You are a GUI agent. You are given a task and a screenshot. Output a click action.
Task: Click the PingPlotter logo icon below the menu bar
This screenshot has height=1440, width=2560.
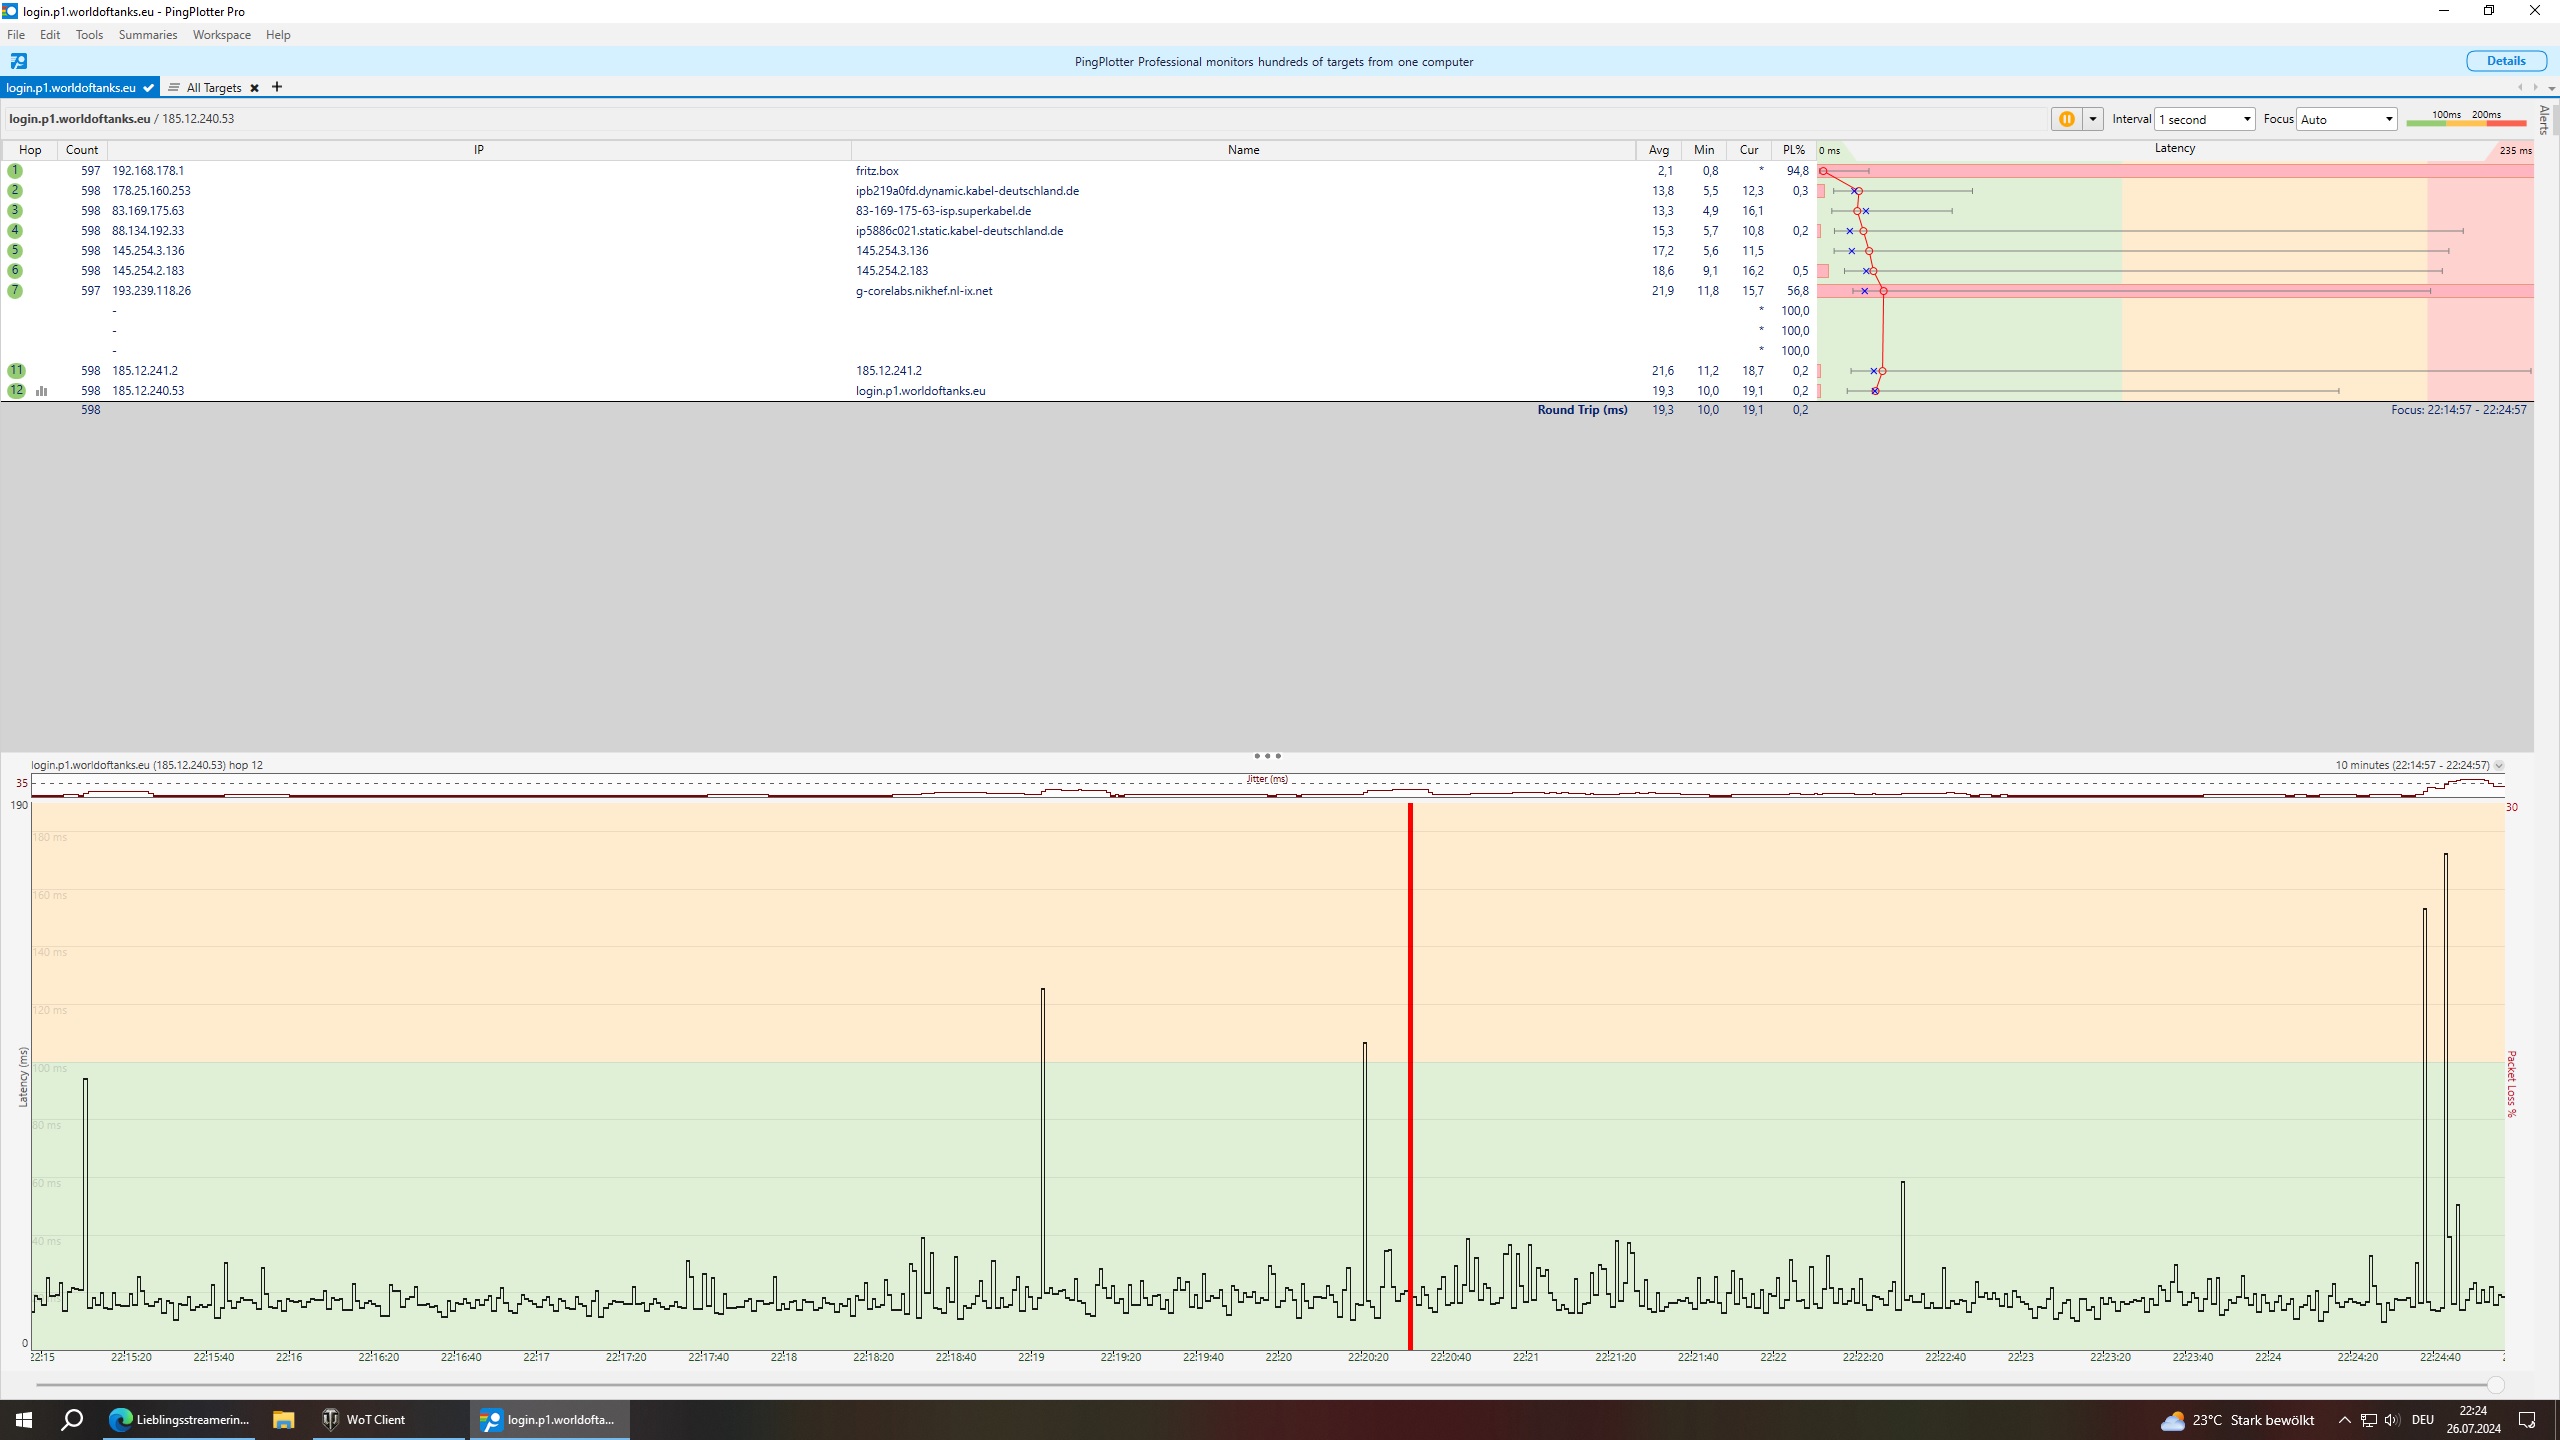(x=18, y=61)
